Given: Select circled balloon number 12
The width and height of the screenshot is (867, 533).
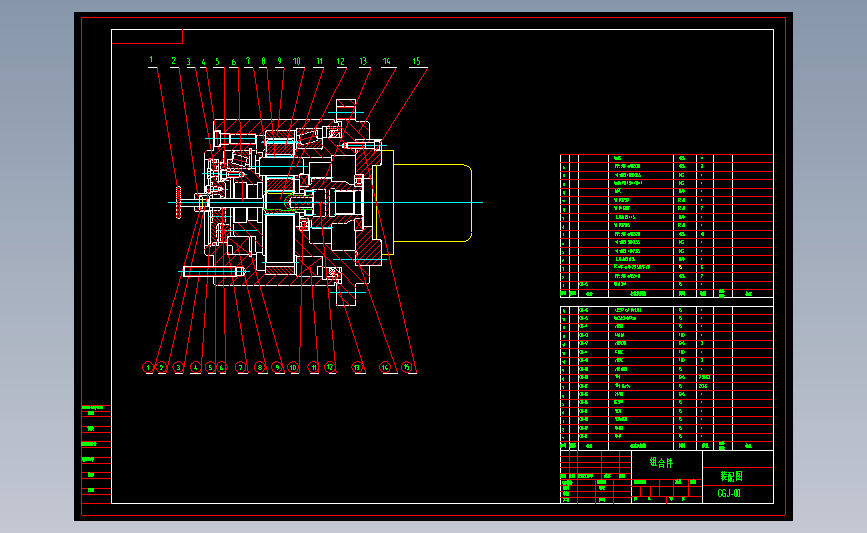Looking at the screenshot, I should click(330, 367).
